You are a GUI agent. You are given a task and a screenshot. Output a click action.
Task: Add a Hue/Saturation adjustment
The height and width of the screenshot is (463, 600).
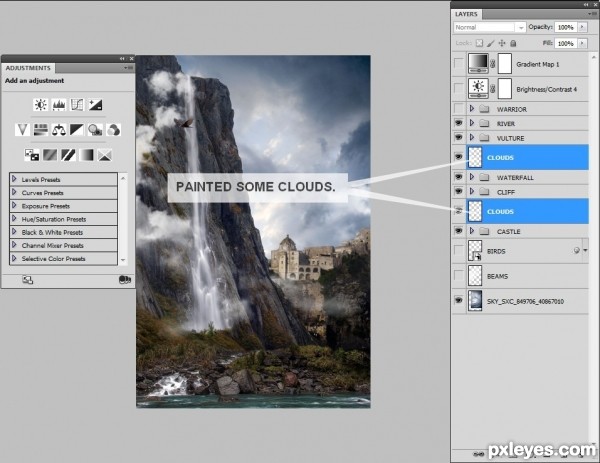point(41,130)
